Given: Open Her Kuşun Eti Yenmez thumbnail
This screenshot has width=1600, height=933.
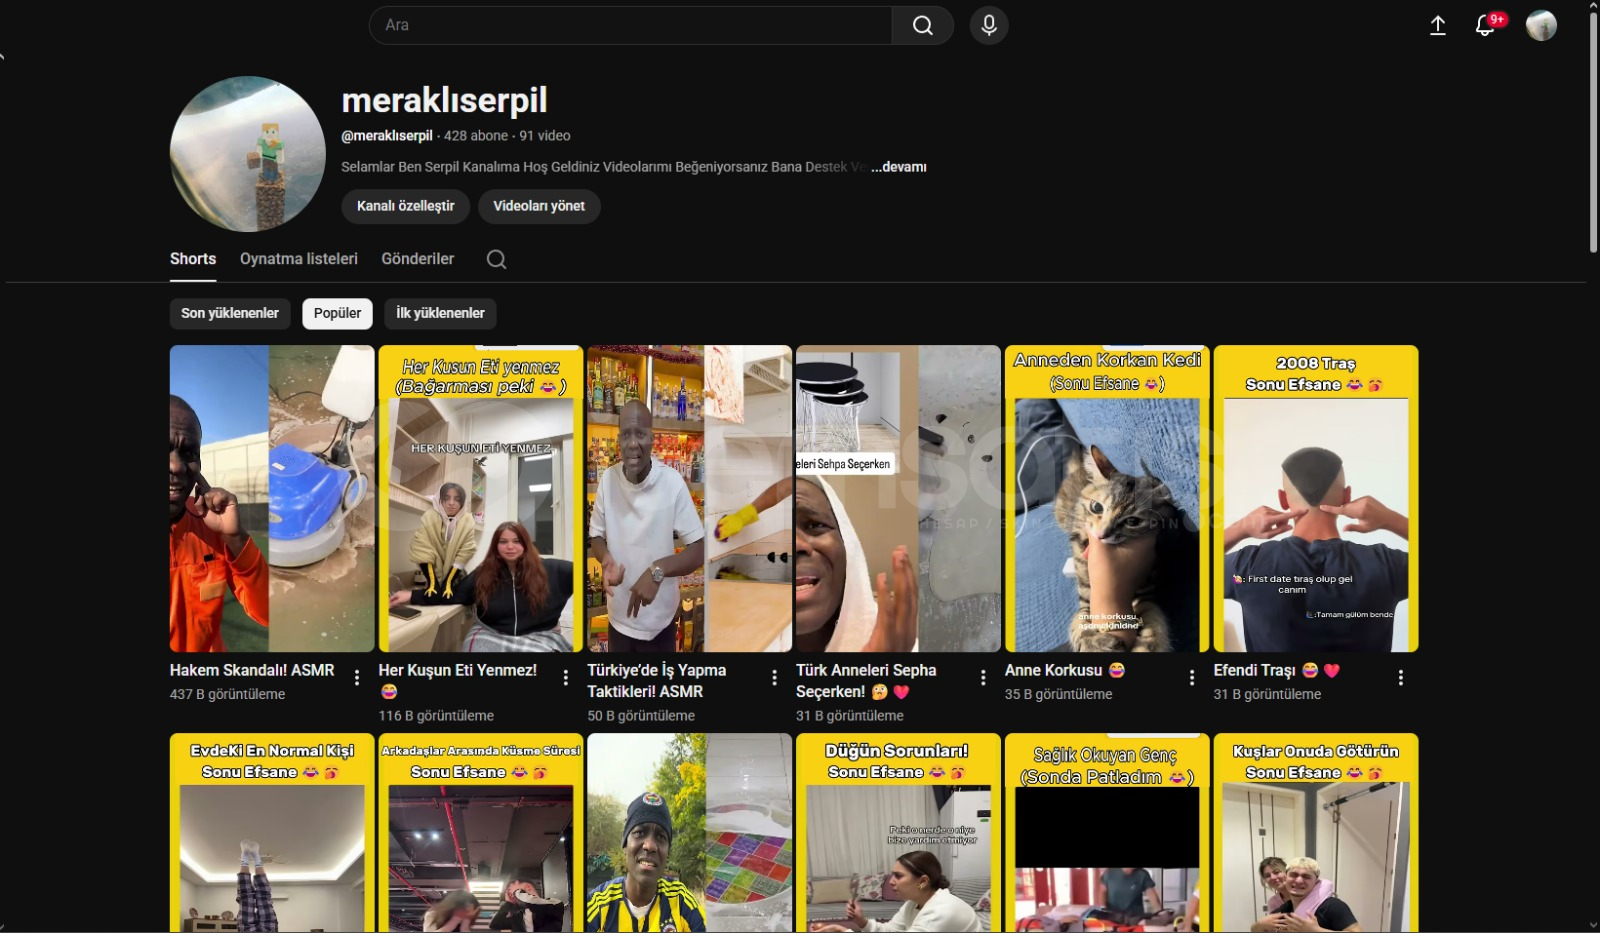Looking at the screenshot, I should coord(481,498).
